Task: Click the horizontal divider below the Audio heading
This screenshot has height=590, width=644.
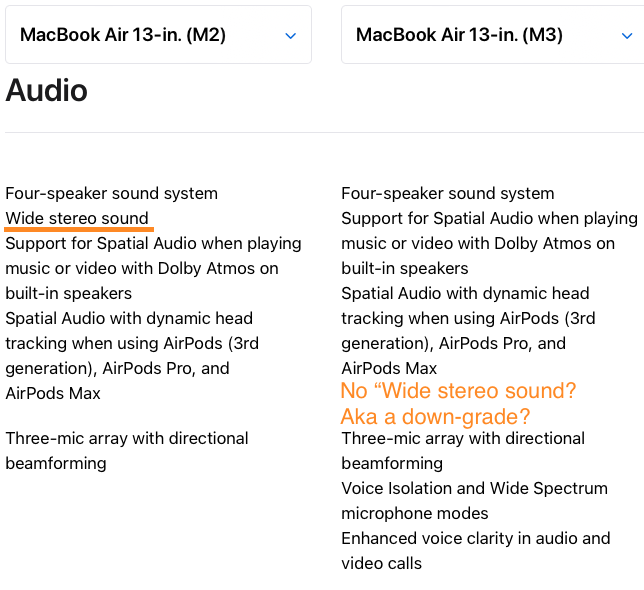Action: coord(322,132)
